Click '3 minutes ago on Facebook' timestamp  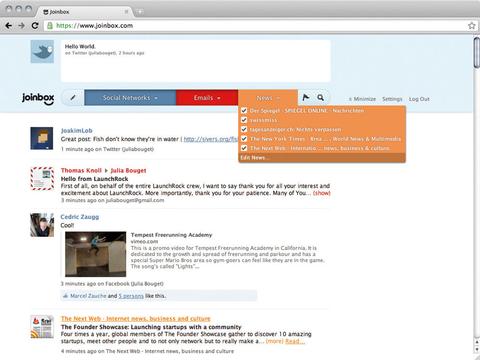[112, 284]
